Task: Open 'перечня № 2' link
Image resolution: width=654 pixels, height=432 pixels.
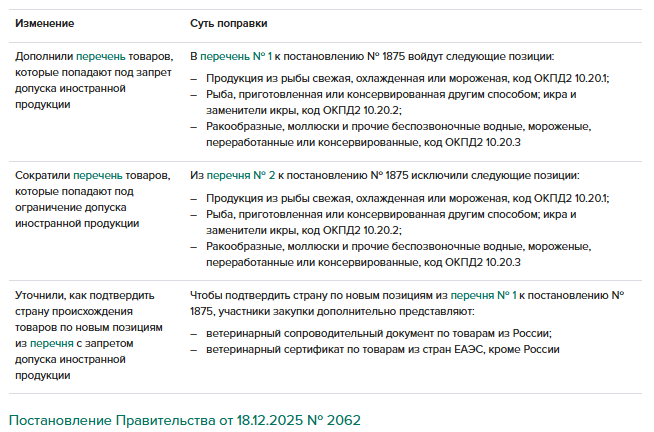Action: 241,176
